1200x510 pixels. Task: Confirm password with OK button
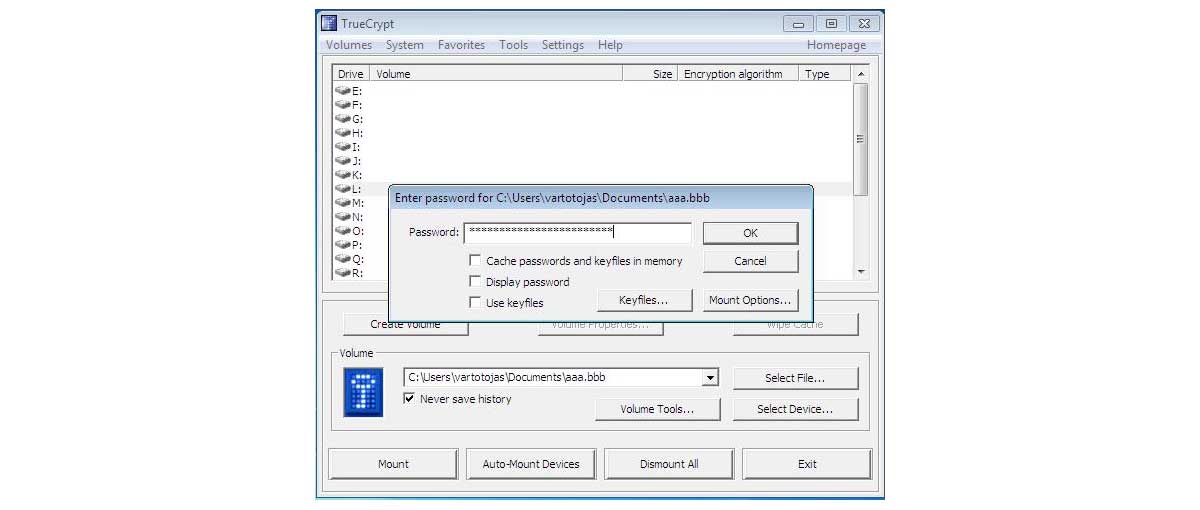pos(750,233)
